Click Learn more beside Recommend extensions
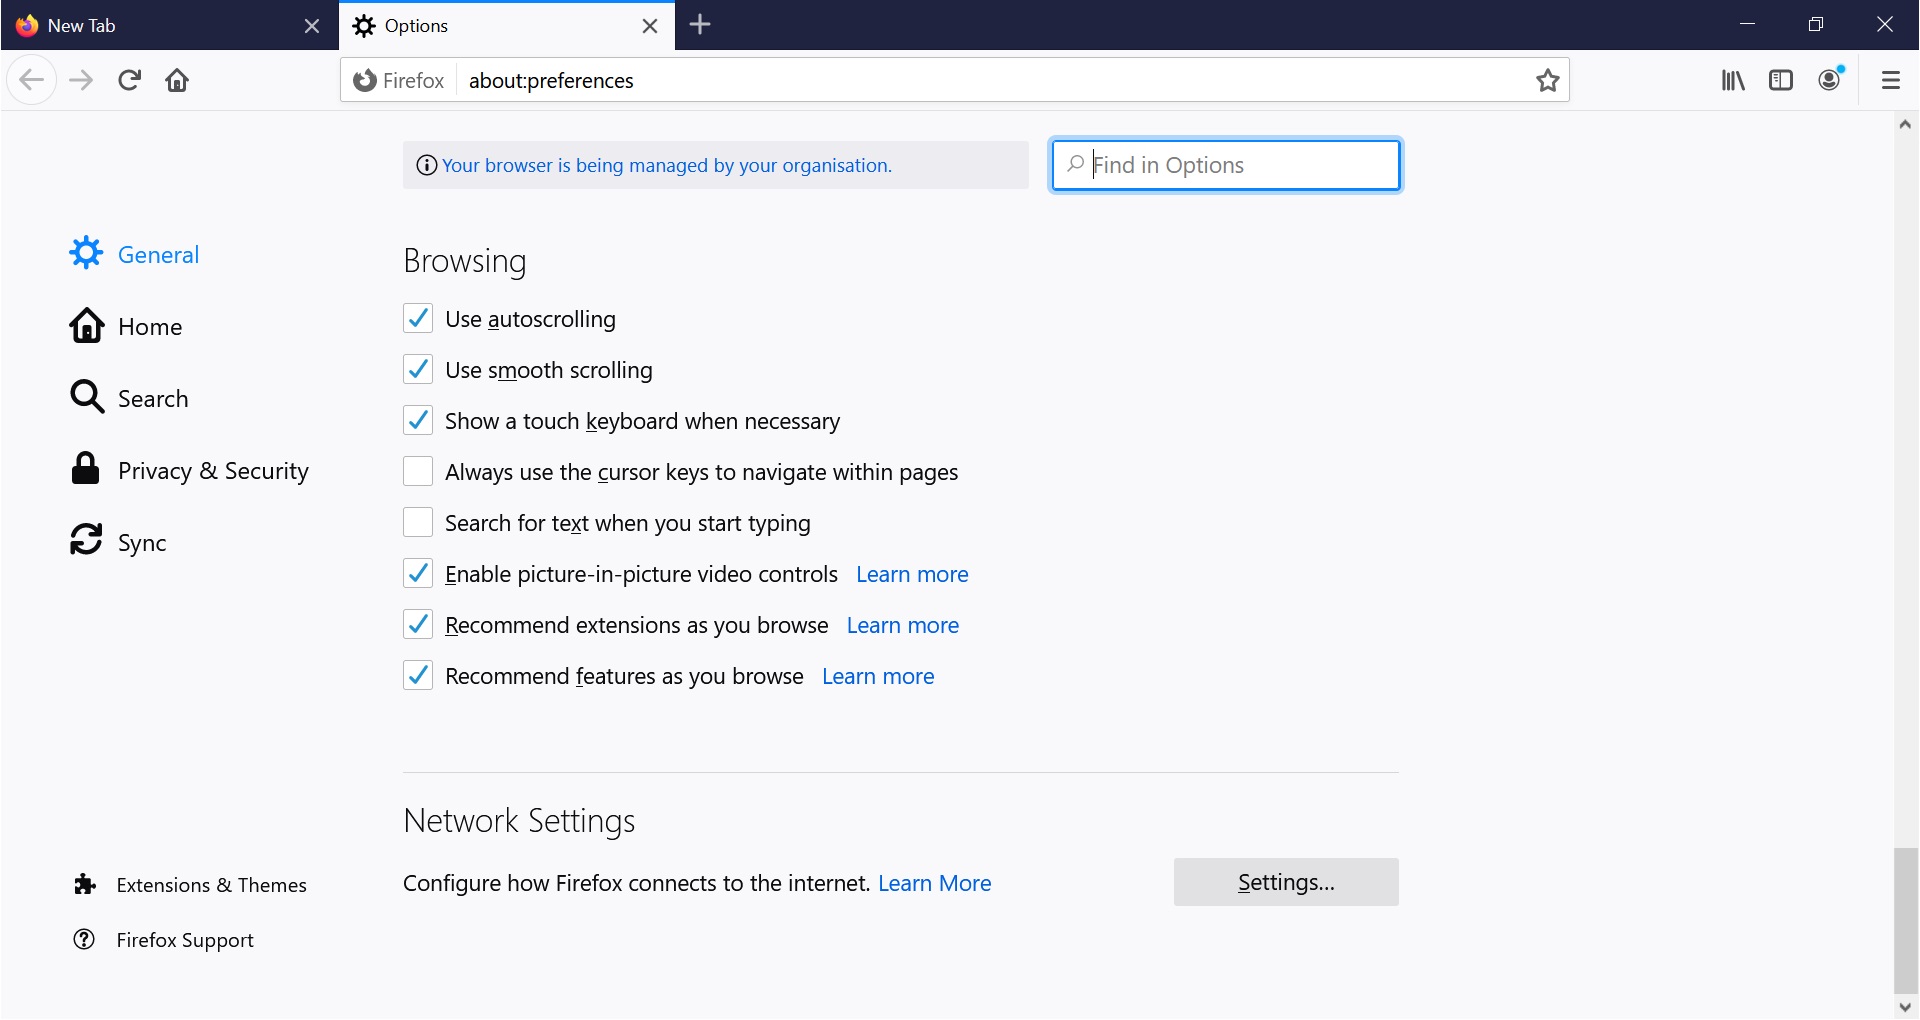This screenshot has height=1020, width=1920. 903,625
